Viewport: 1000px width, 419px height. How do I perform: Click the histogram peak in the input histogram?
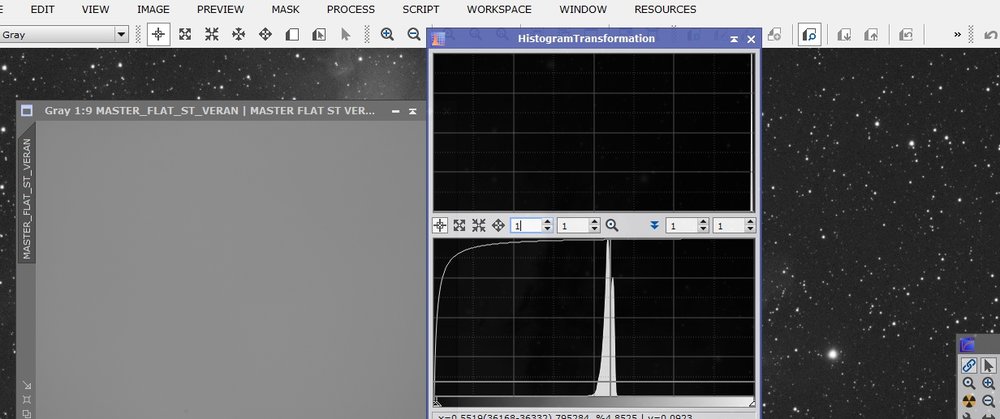(x=608, y=319)
